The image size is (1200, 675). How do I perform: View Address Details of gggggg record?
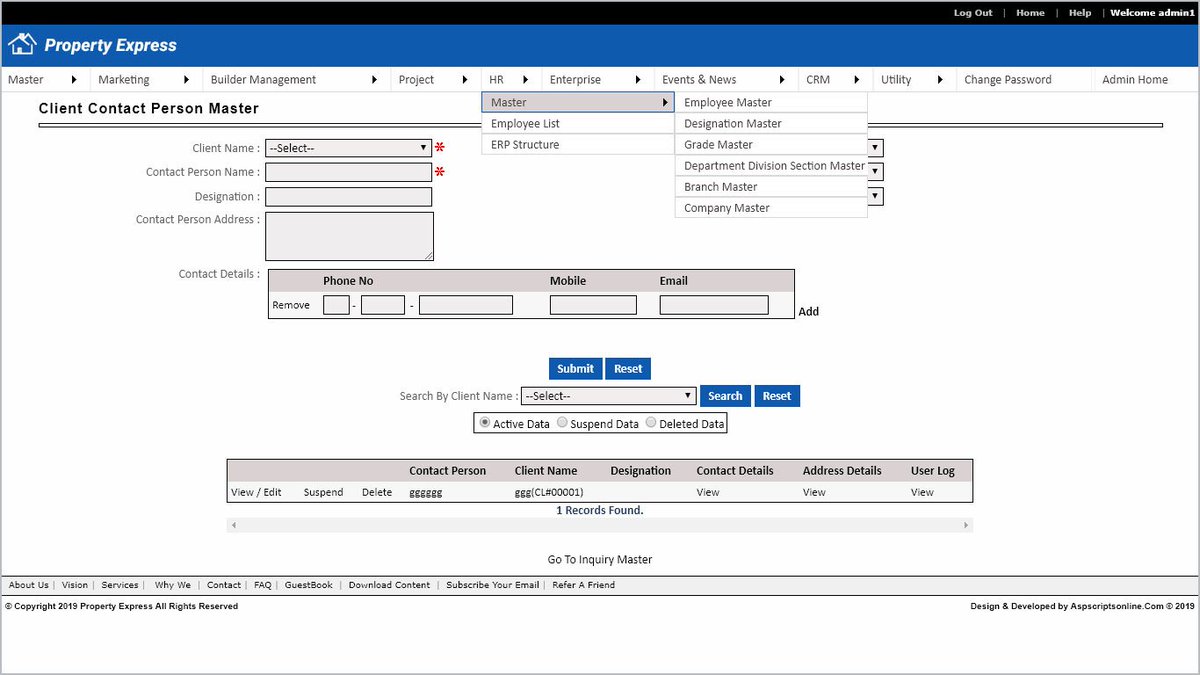click(814, 492)
